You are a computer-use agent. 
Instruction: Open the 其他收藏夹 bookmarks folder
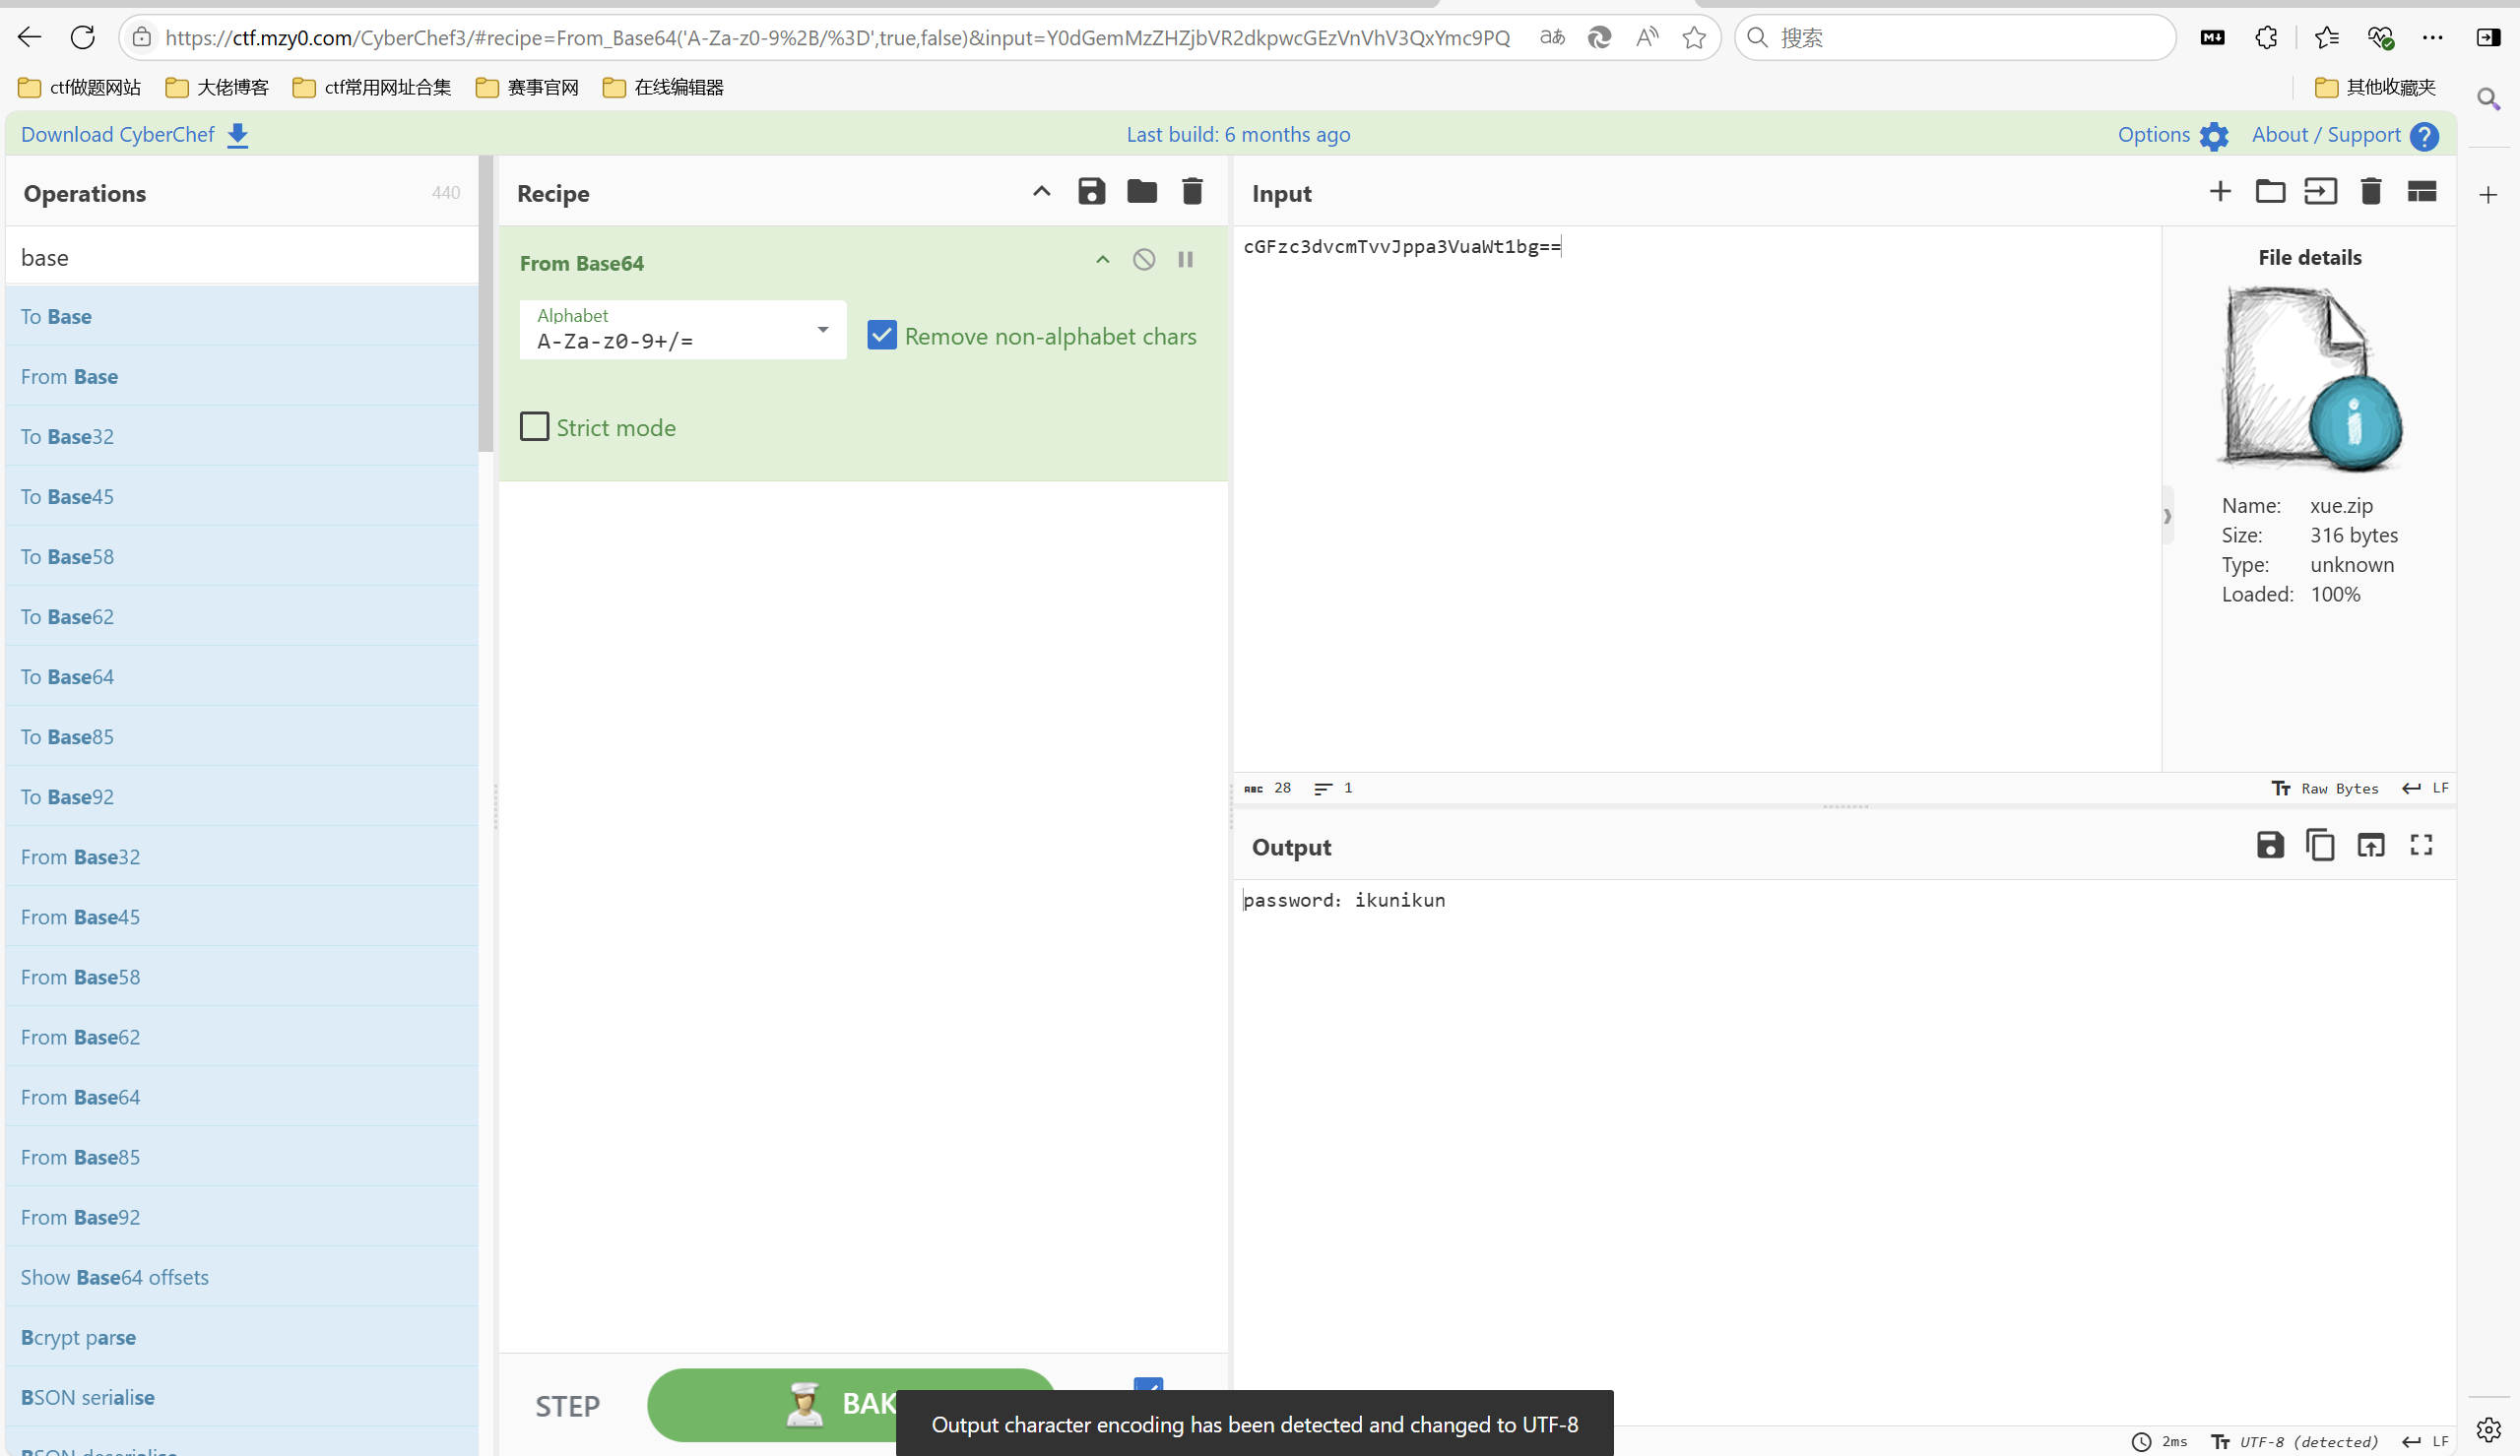(x=2375, y=87)
